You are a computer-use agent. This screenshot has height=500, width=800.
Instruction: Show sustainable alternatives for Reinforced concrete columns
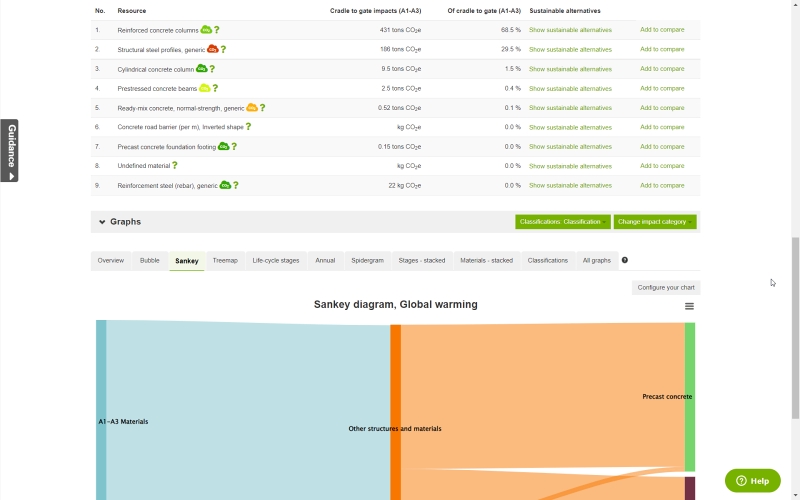pos(570,30)
